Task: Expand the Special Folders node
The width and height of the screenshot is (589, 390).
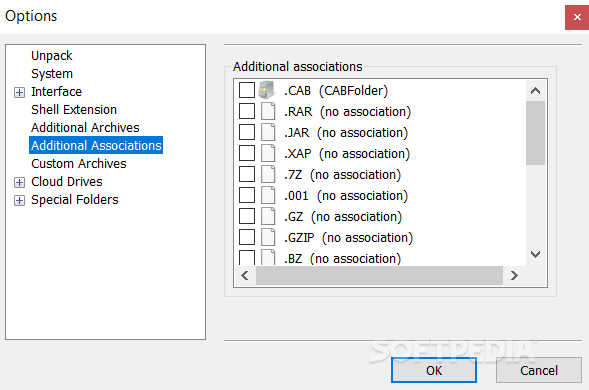Action: tap(19, 200)
